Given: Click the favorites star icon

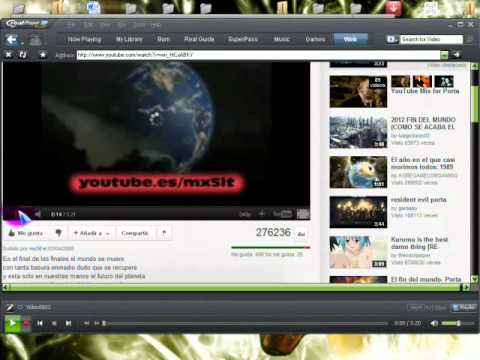Looking at the screenshot, I should click(43, 55).
